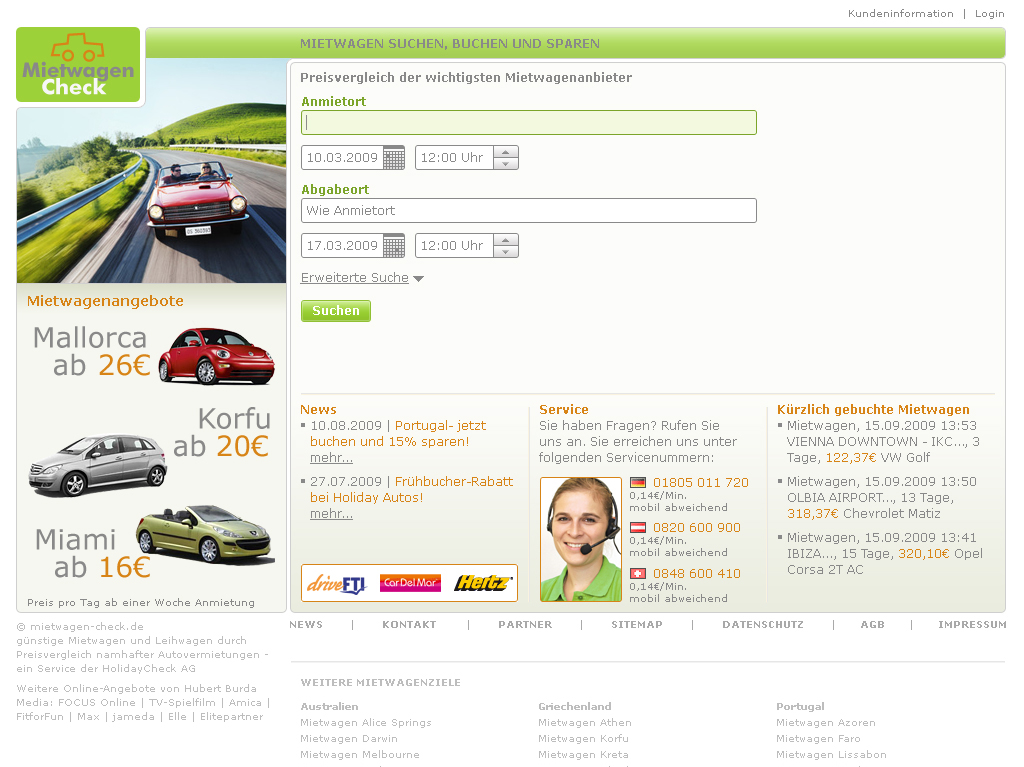
Task: Open the Login link
Action: [x=989, y=13]
